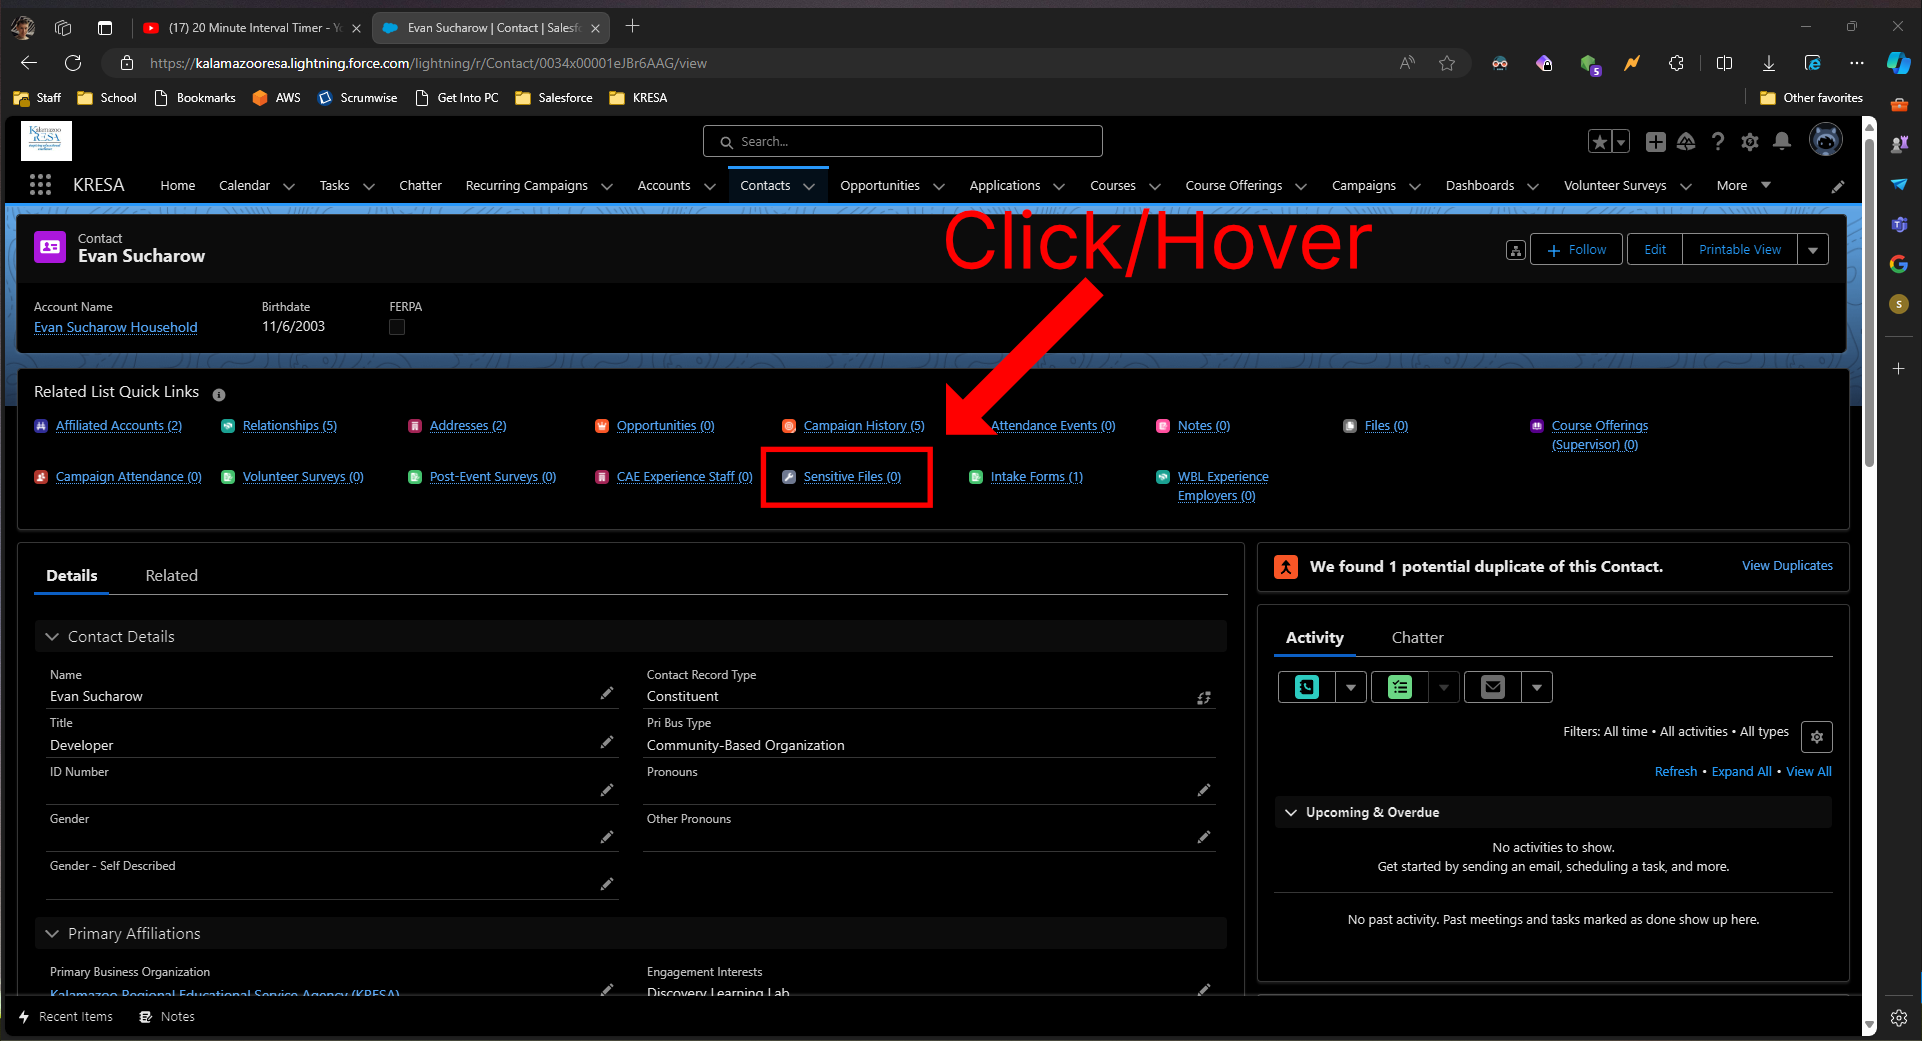Click the View Duplicates link

point(1787,566)
